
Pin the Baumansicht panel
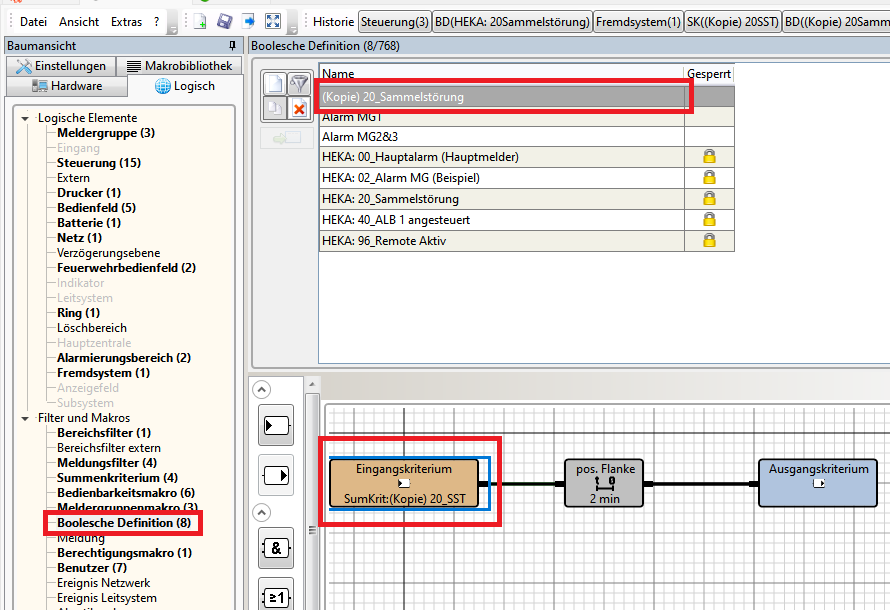232,45
